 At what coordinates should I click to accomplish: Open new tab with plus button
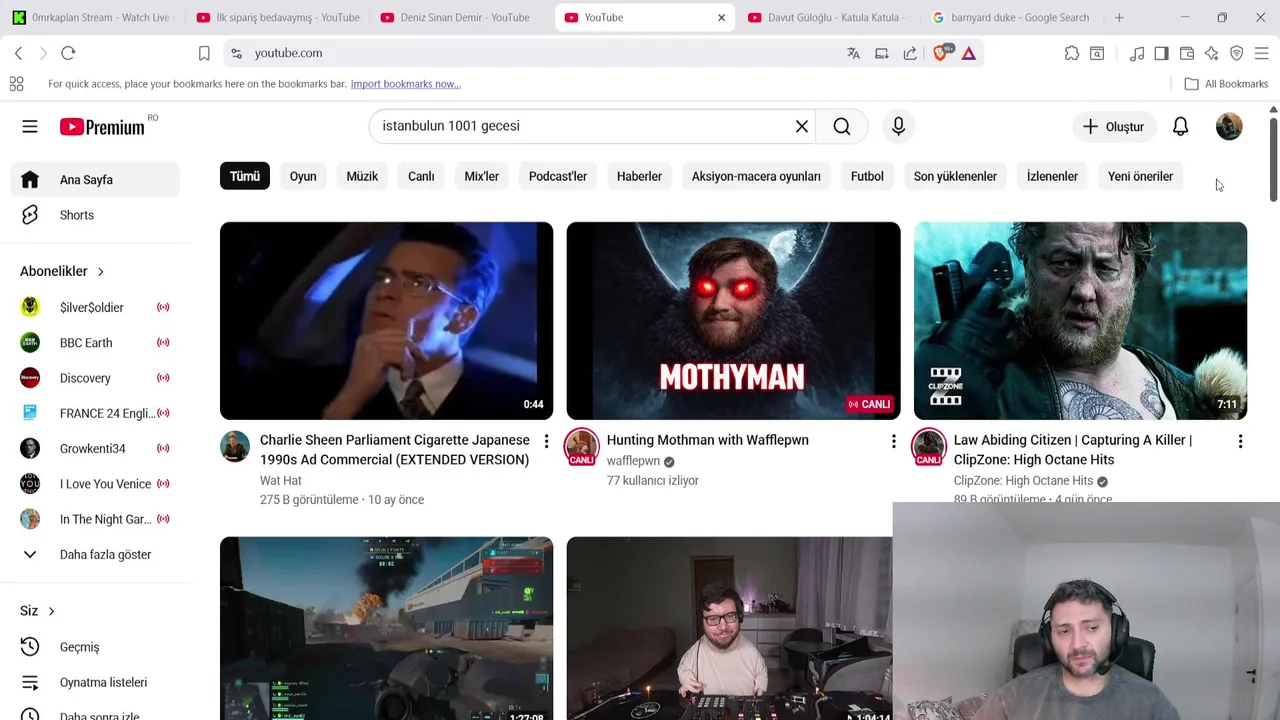coord(1119,17)
